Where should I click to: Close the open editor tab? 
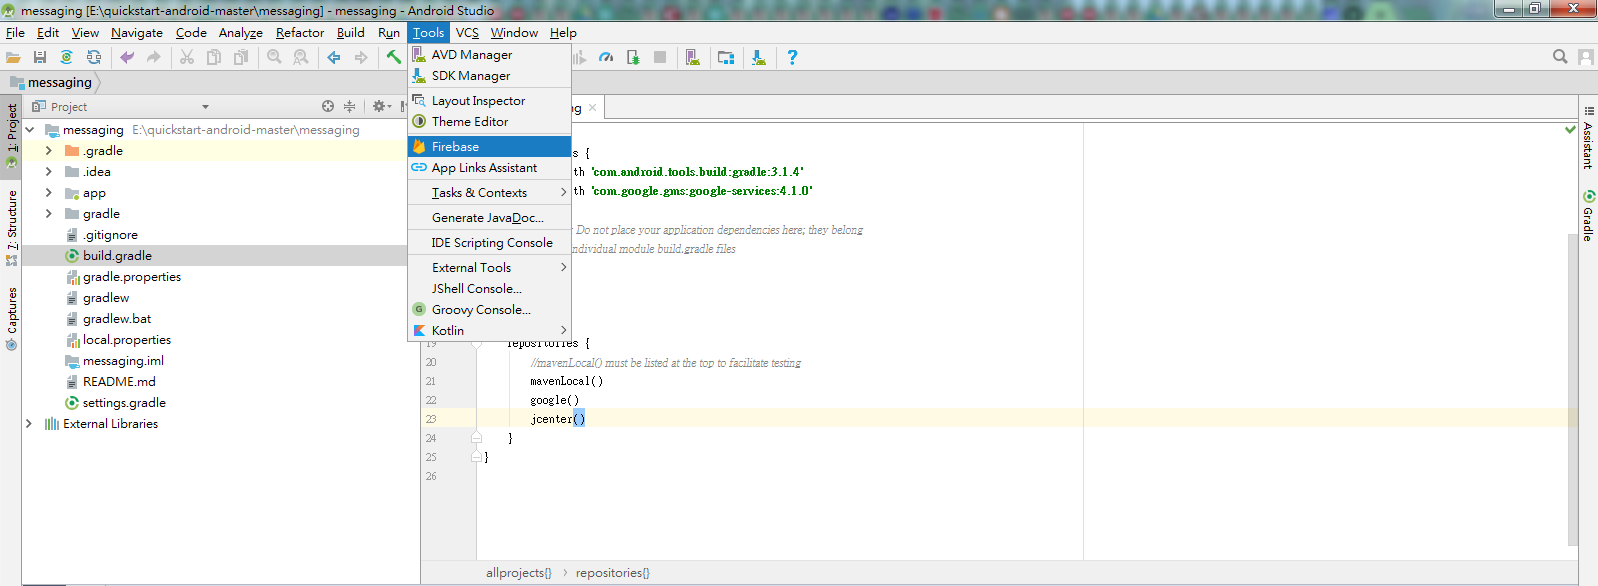pos(593,108)
